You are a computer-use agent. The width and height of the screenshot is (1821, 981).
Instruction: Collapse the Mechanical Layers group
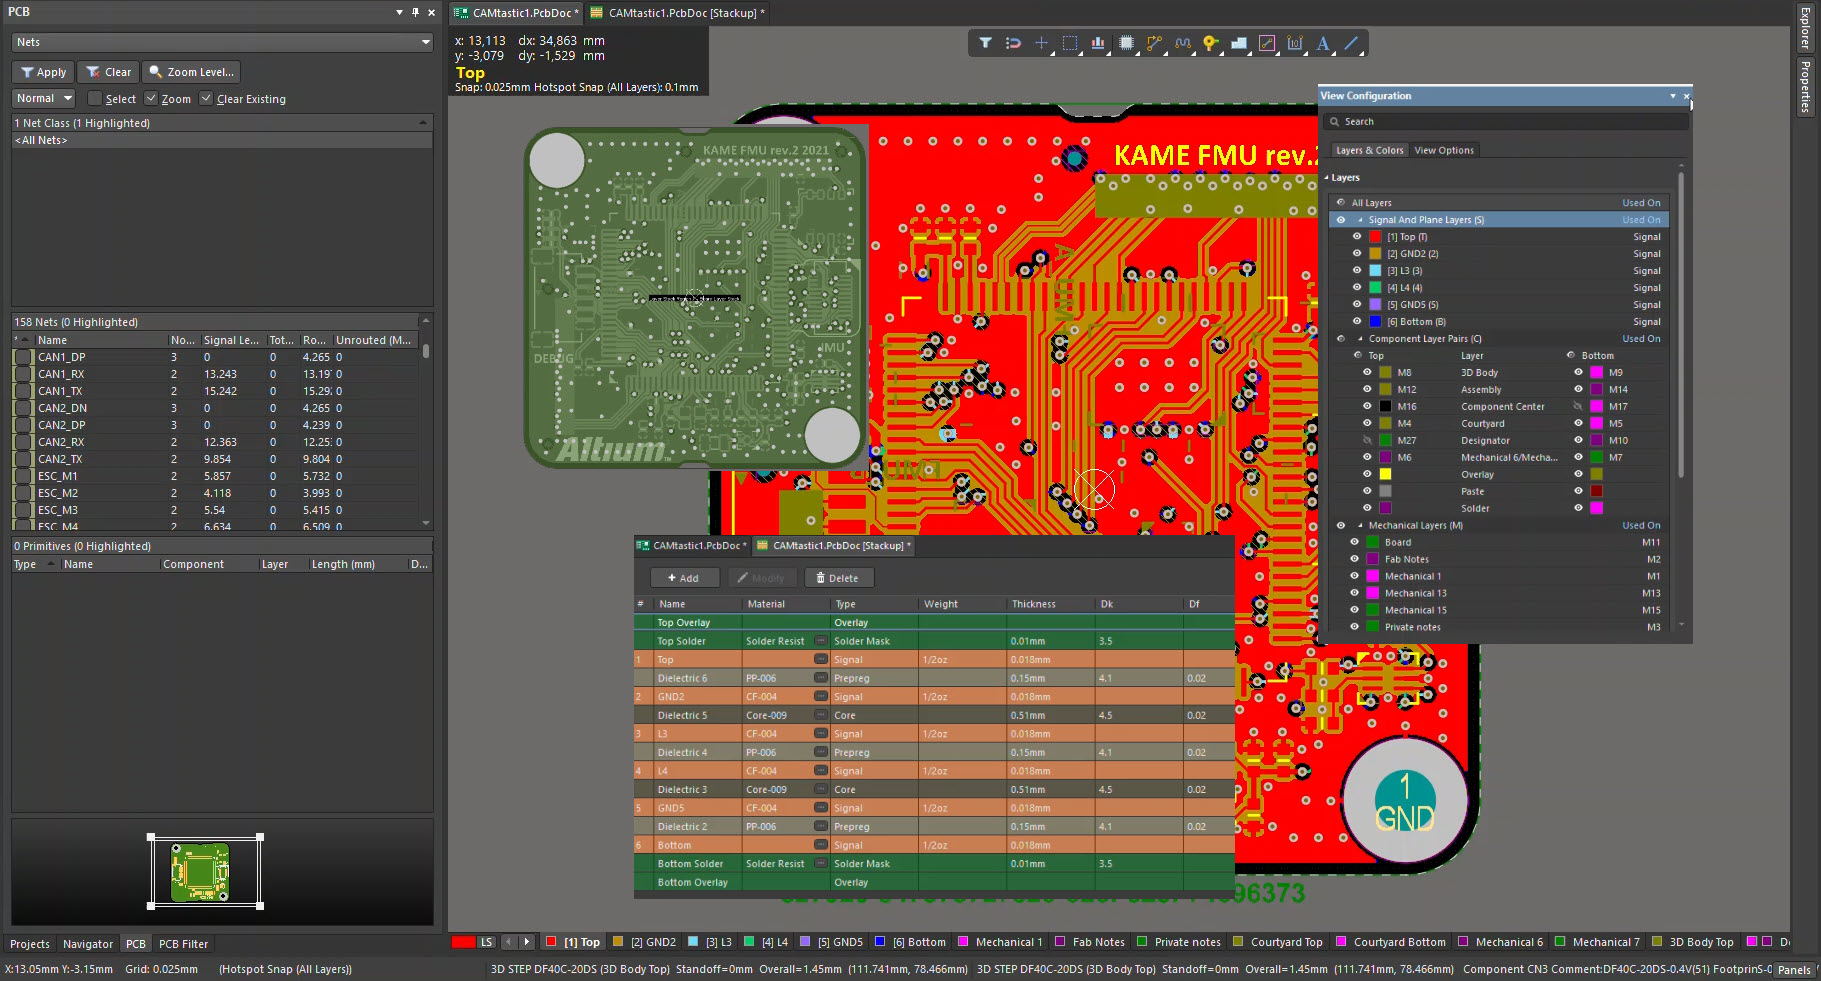(x=1360, y=525)
